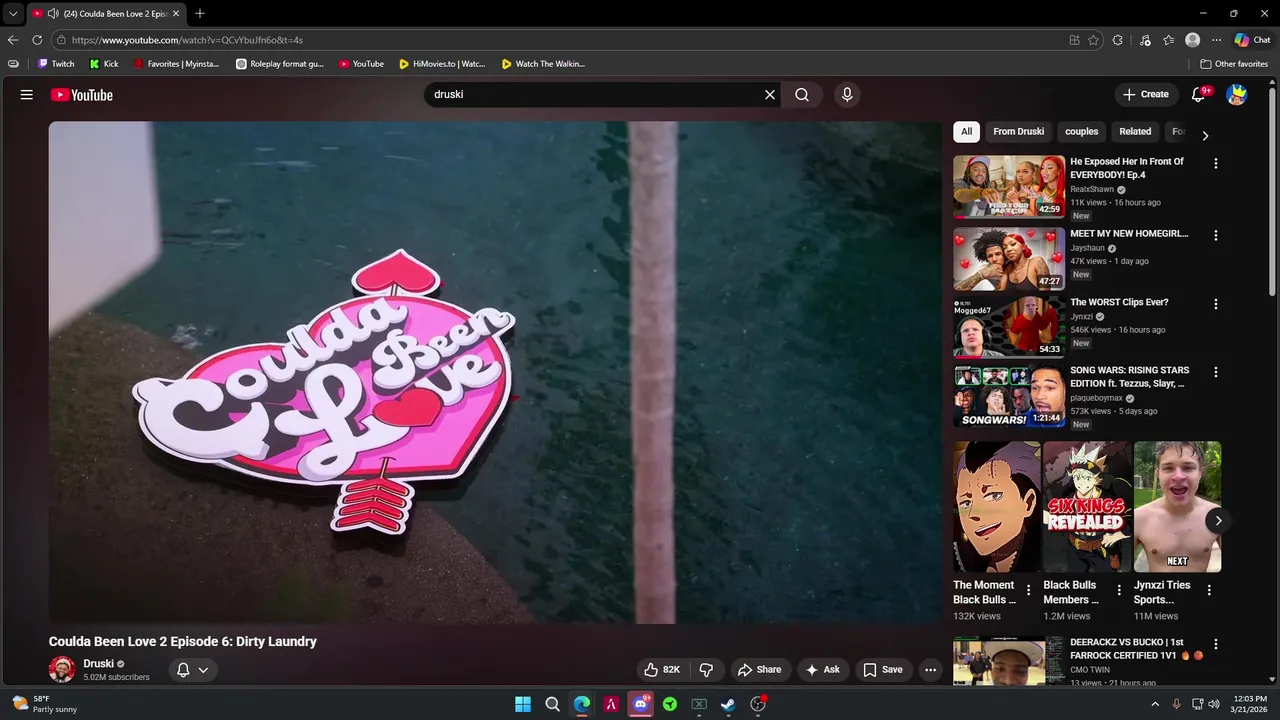Open the YouTube account avatar menu

(x=1237, y=95)
